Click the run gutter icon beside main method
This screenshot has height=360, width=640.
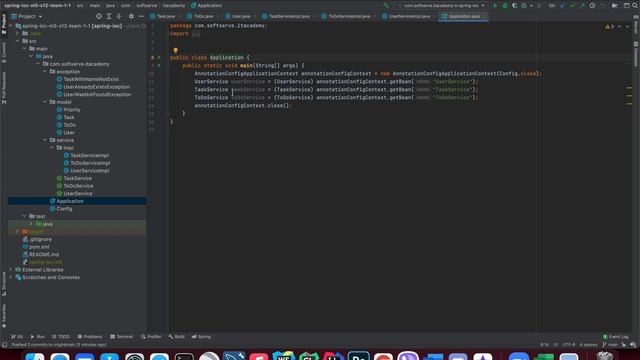click(x=159, y=65)
